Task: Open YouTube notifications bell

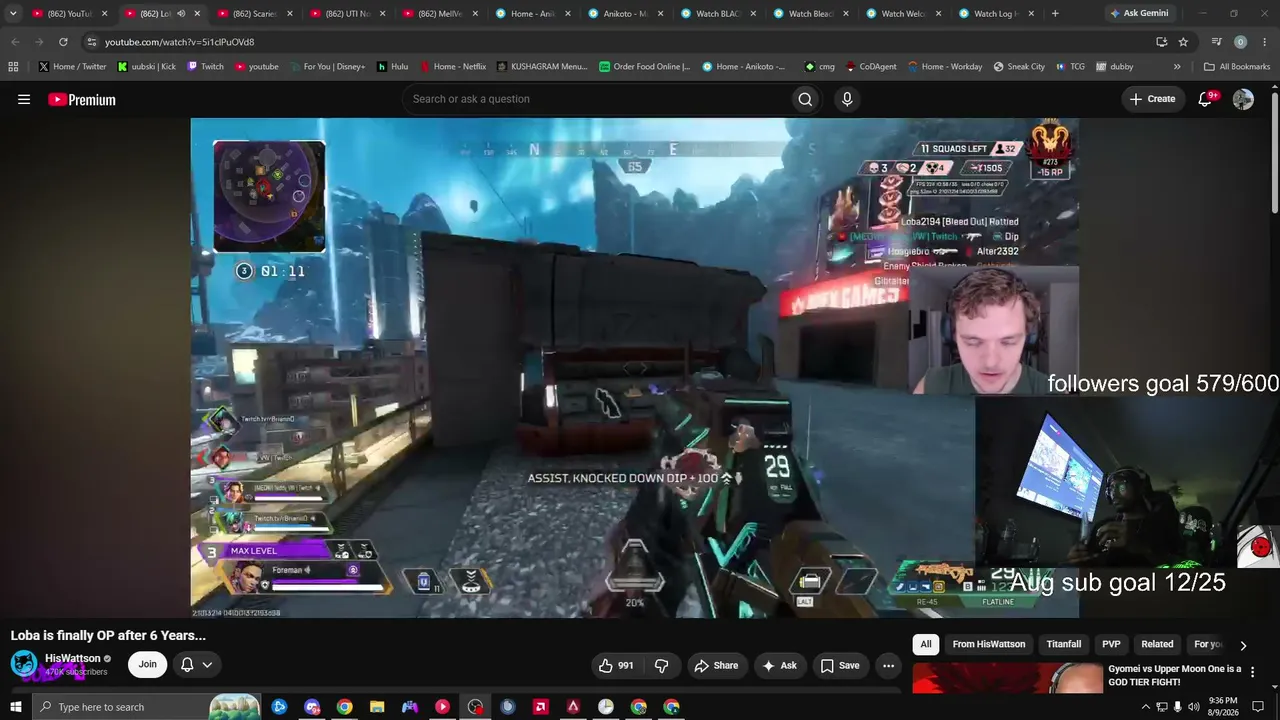Action: (1206, 99)
